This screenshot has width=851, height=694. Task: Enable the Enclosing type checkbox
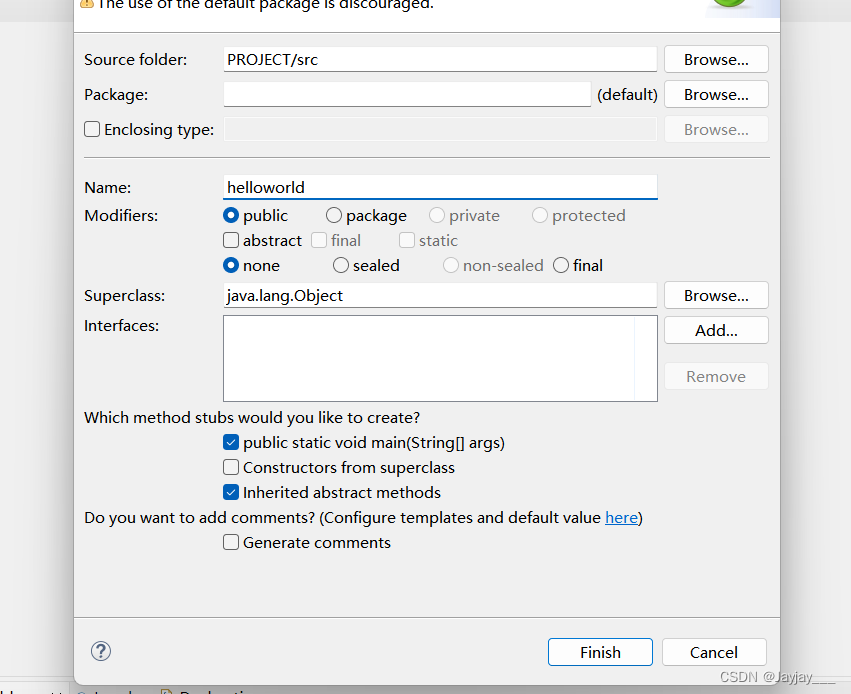click(92, 129)
